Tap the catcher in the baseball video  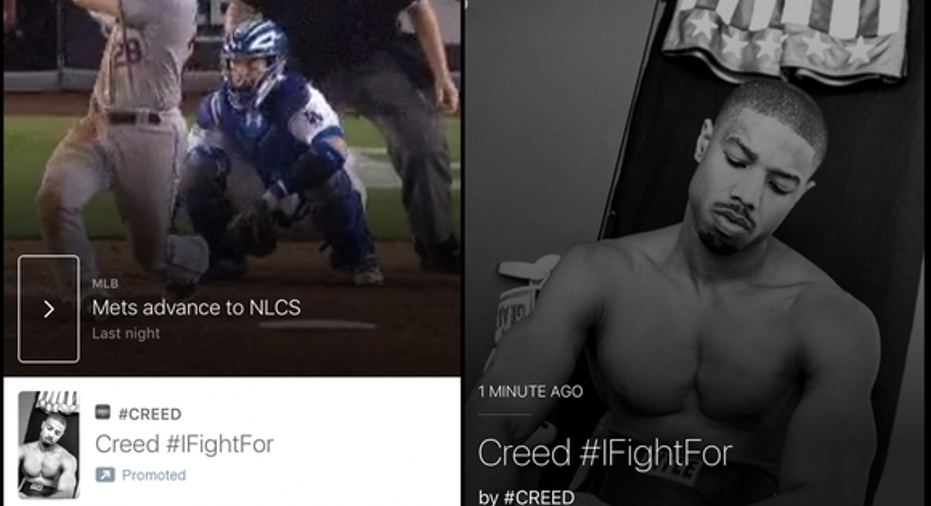pyautogui.click(x=273, y=154)
